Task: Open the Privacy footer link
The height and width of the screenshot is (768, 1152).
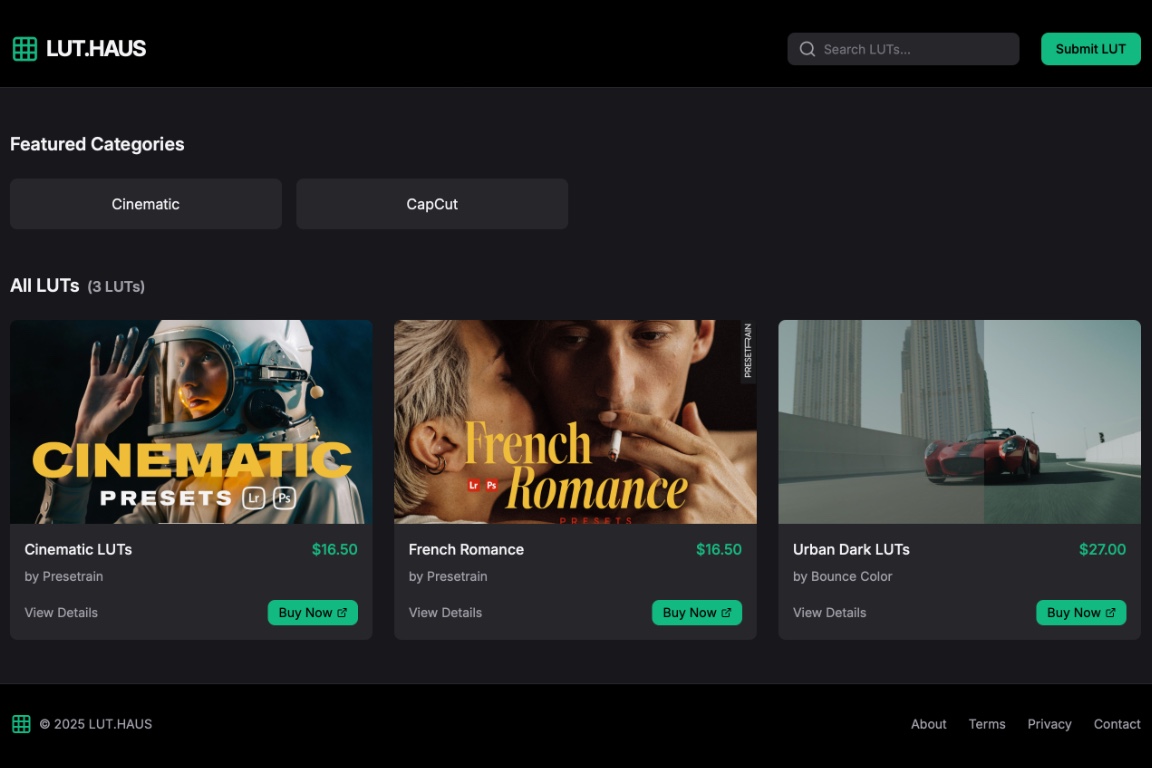Action: (1049, 724)
